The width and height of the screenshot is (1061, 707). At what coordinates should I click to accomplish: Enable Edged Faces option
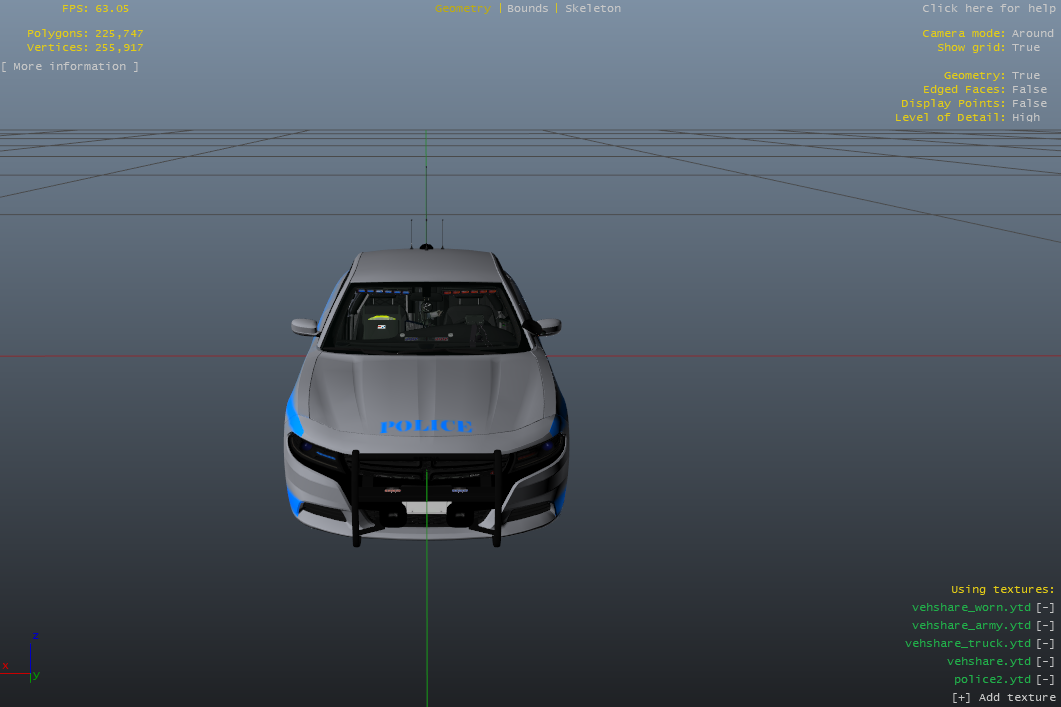click(1029, 90)
